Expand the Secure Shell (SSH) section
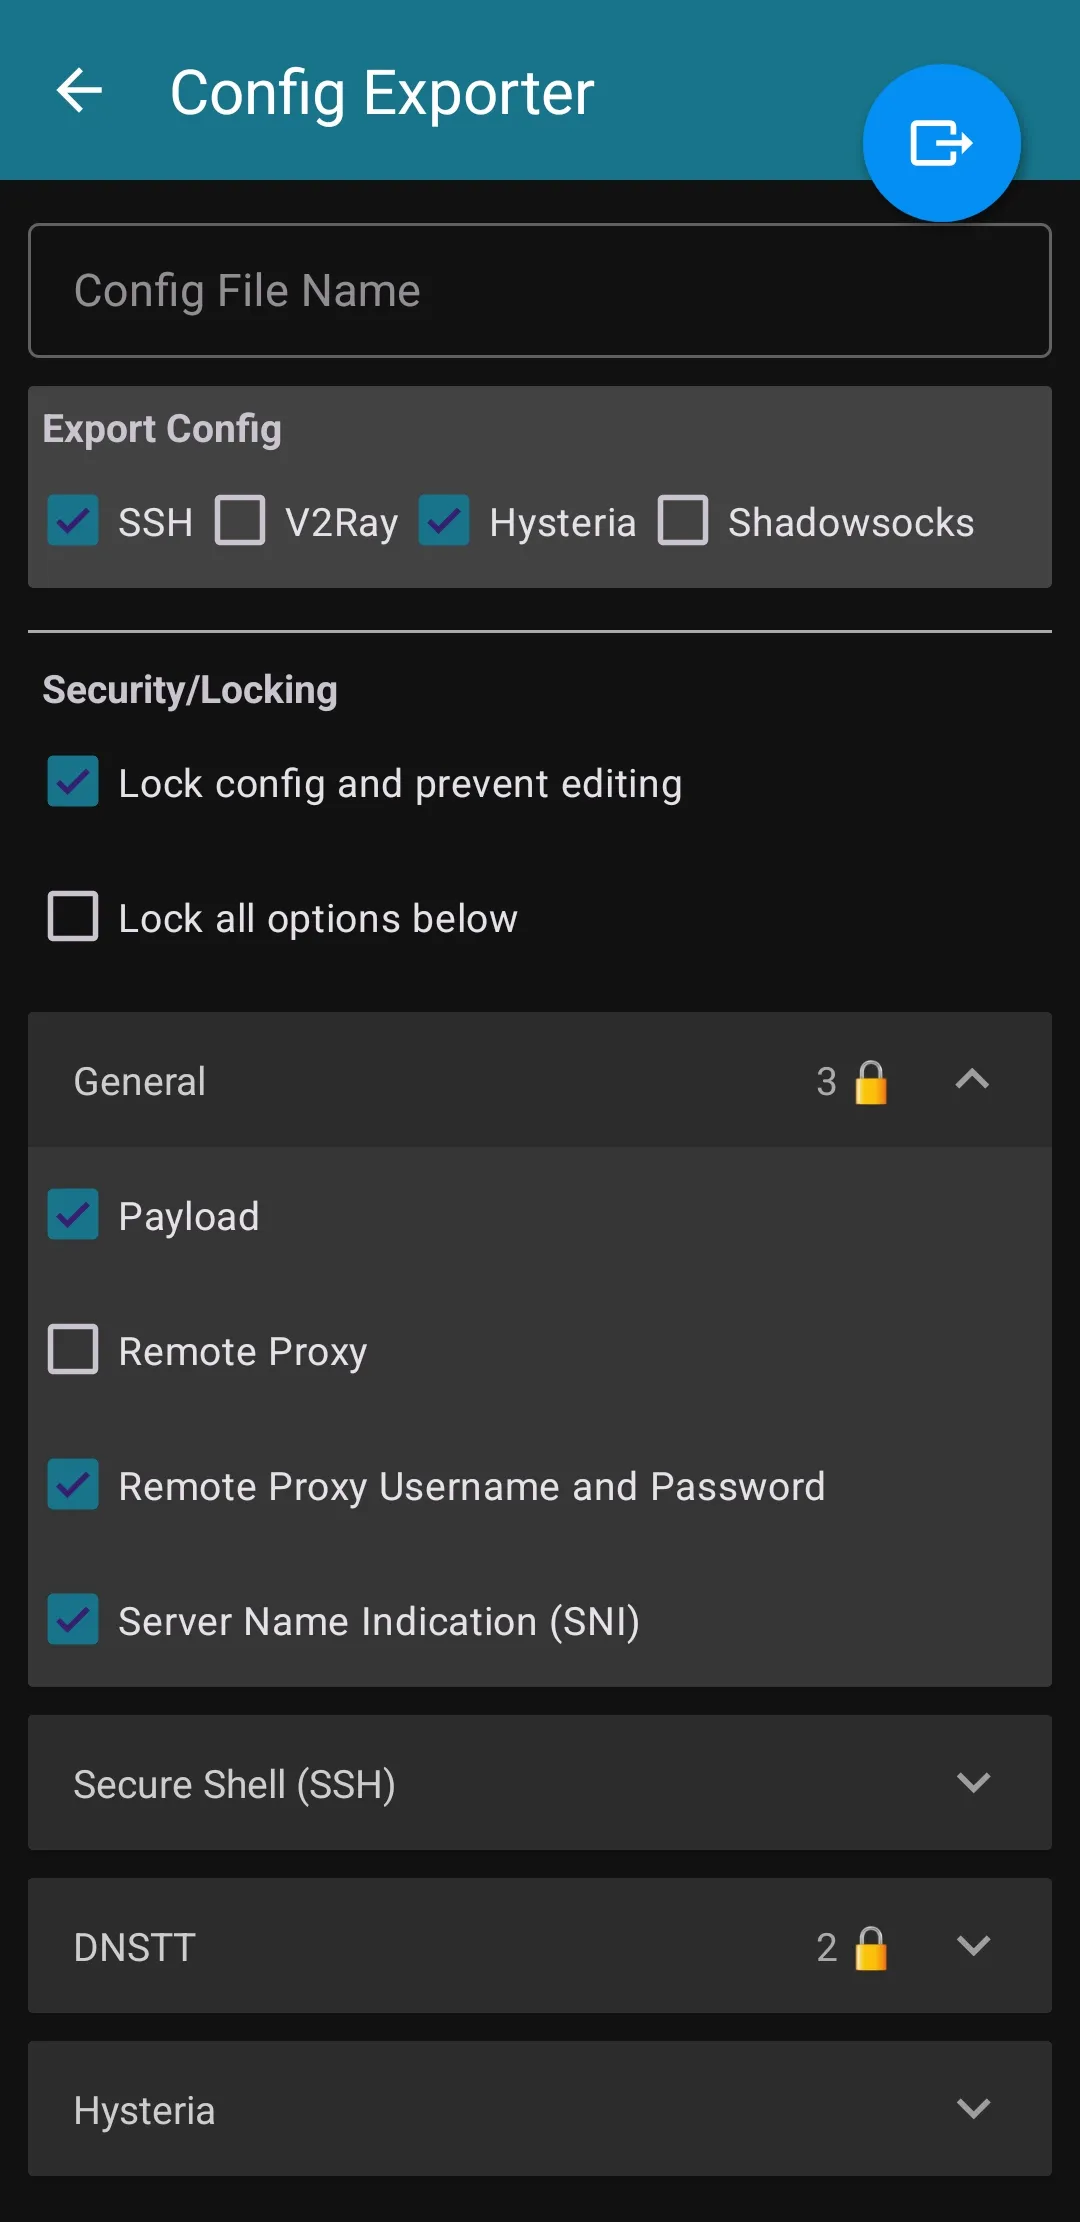 click(971, 1784)
